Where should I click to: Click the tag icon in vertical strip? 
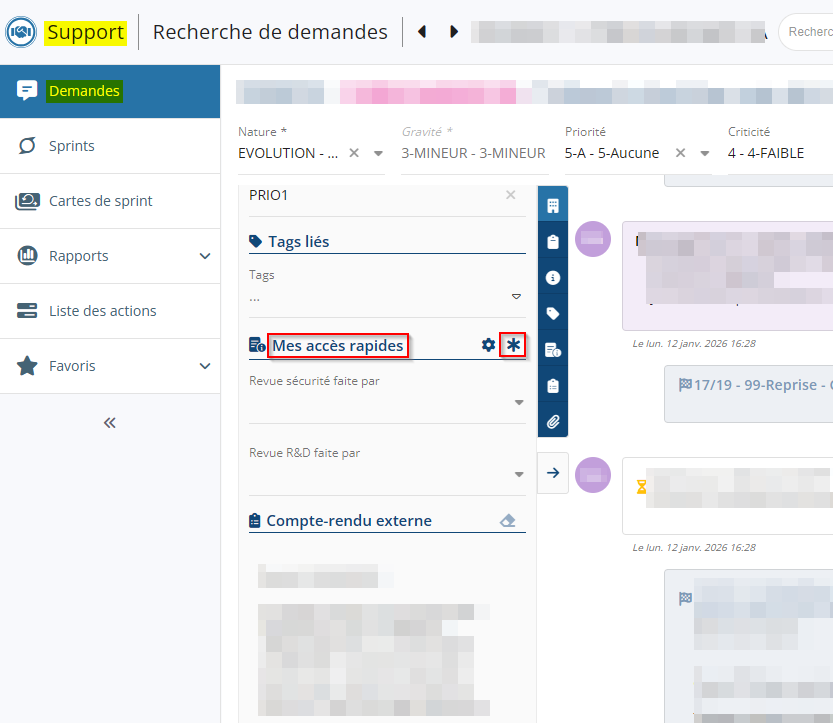coord(553,313)
